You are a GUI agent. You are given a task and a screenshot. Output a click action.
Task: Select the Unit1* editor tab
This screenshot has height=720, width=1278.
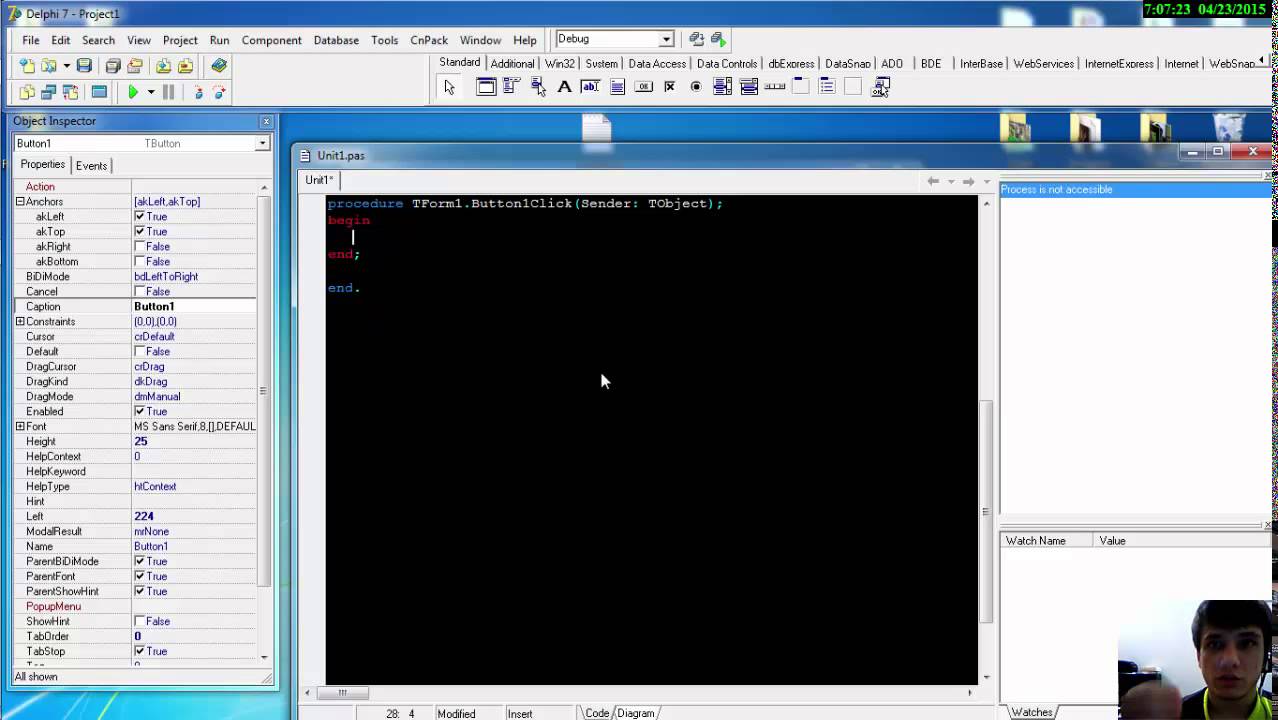[x=319, y=180]
